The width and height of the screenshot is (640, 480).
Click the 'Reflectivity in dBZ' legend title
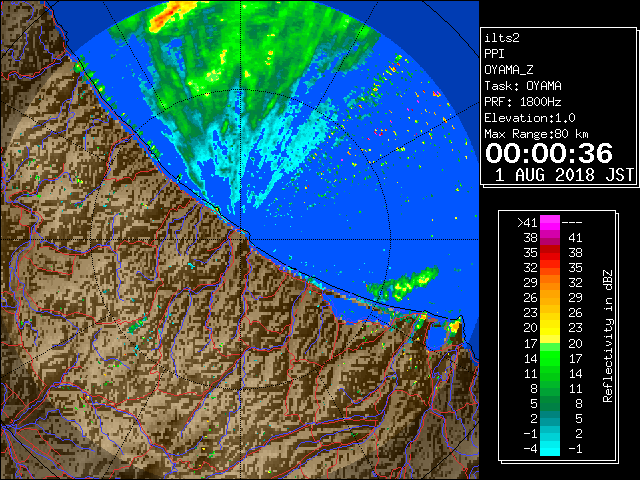608,336
